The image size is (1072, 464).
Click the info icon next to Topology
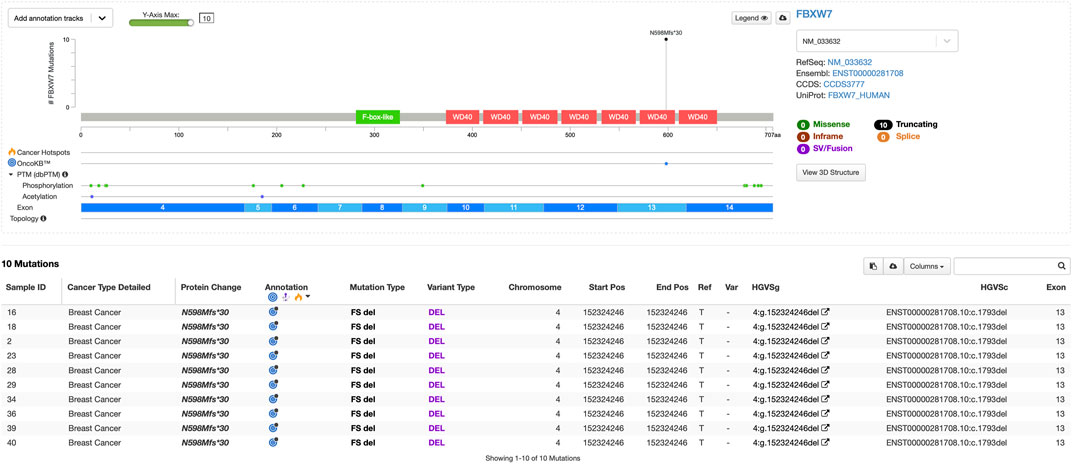pyautogui.click(x=43, y=219)
